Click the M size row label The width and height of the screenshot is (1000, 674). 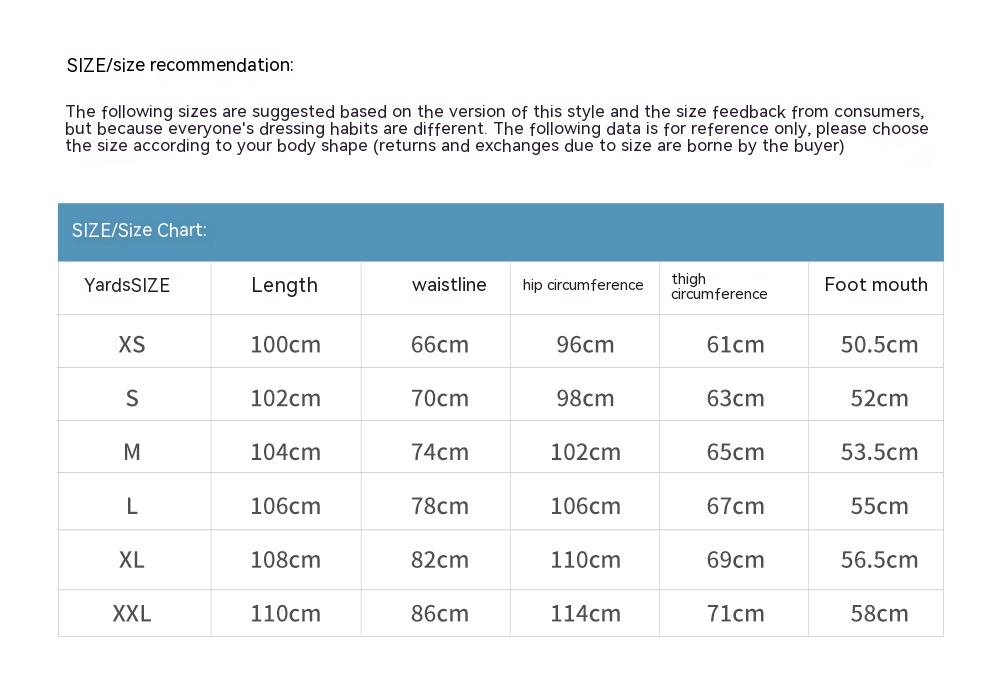click(132, 452)
